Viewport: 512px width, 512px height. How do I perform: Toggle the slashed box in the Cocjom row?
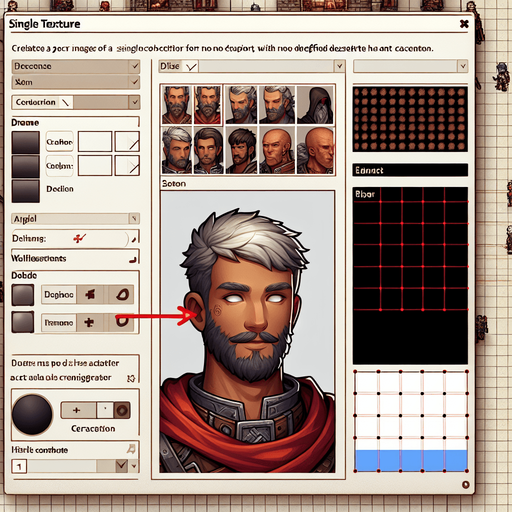pyautogui.click(x=127, y=165)
